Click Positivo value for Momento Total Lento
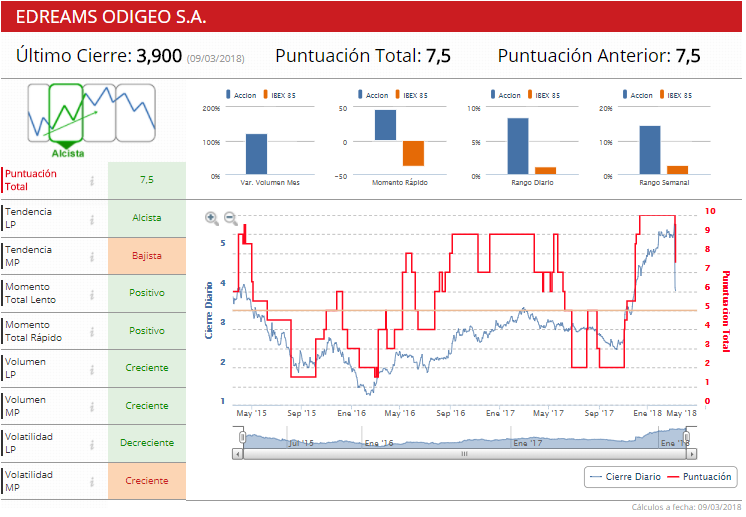 [147, 293]
